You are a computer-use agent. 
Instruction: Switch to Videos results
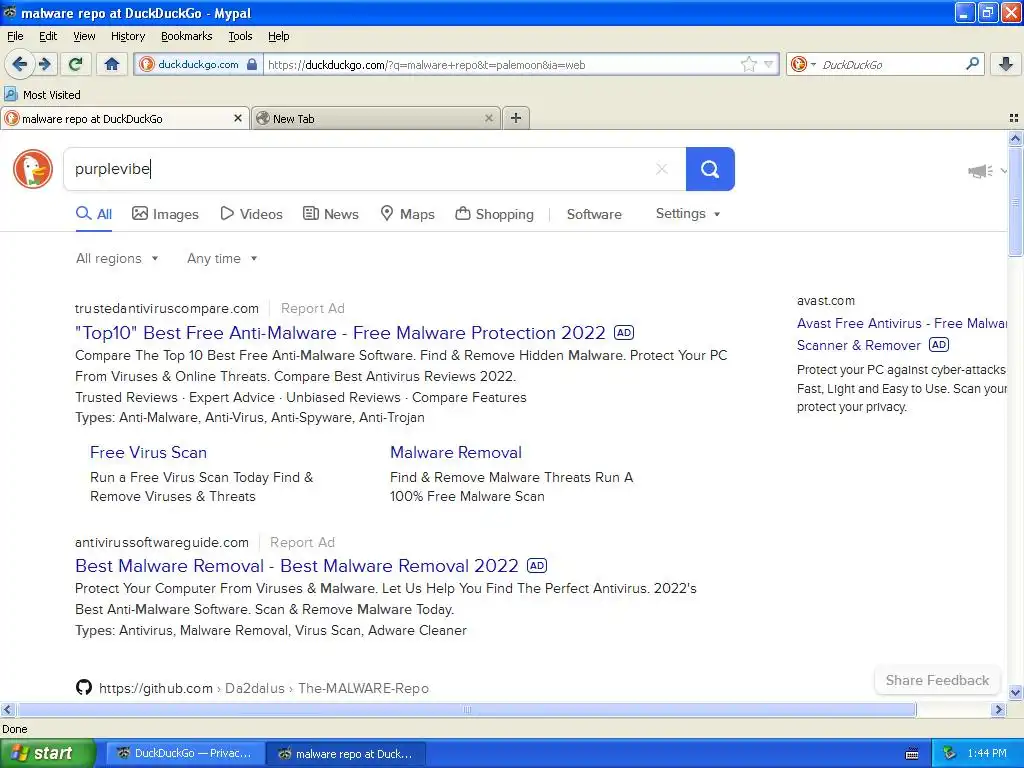[x=251, y=214]
